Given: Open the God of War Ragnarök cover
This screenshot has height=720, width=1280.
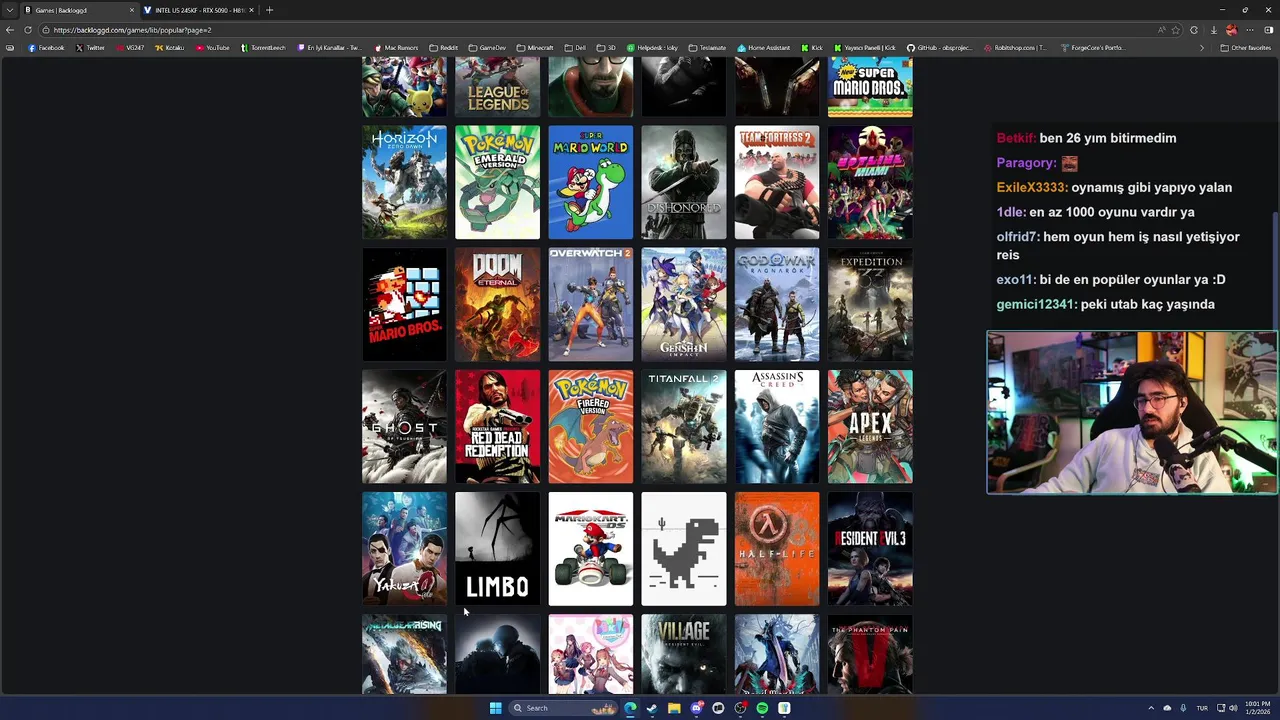Looking at the screenshot, I should [x=776, y=304].
